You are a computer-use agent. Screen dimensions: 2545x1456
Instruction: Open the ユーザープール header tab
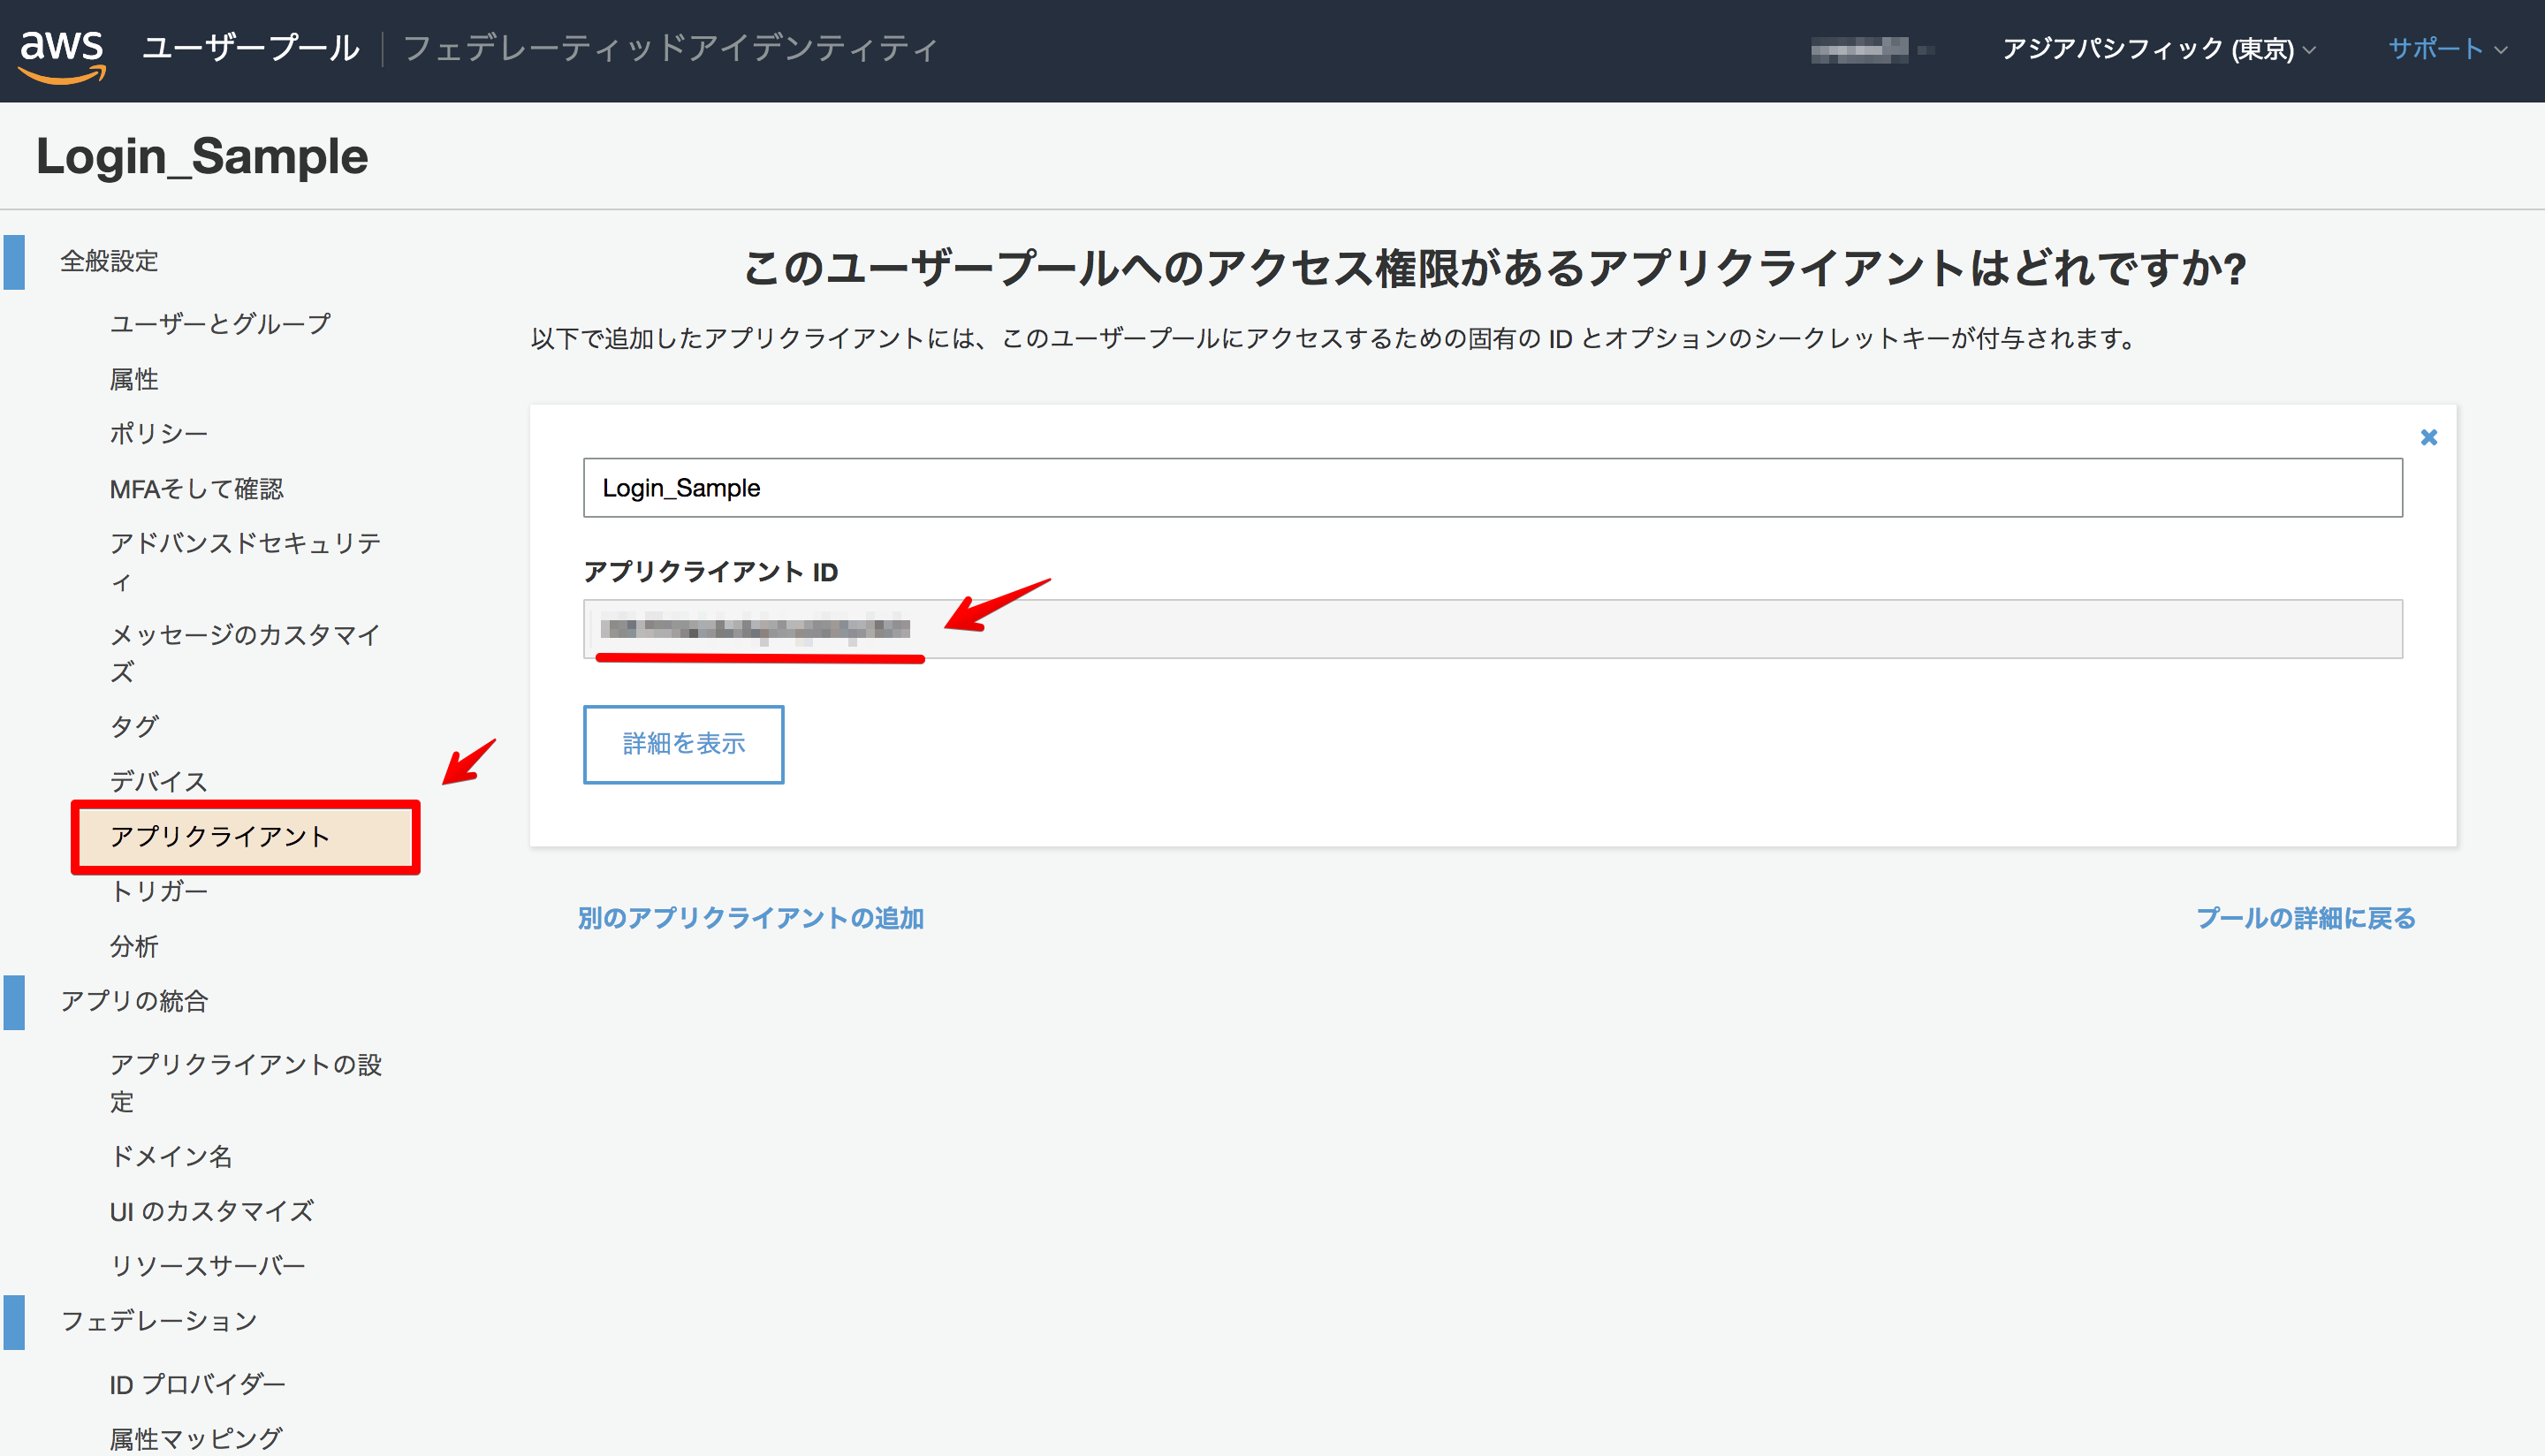[x=251, y=49]
